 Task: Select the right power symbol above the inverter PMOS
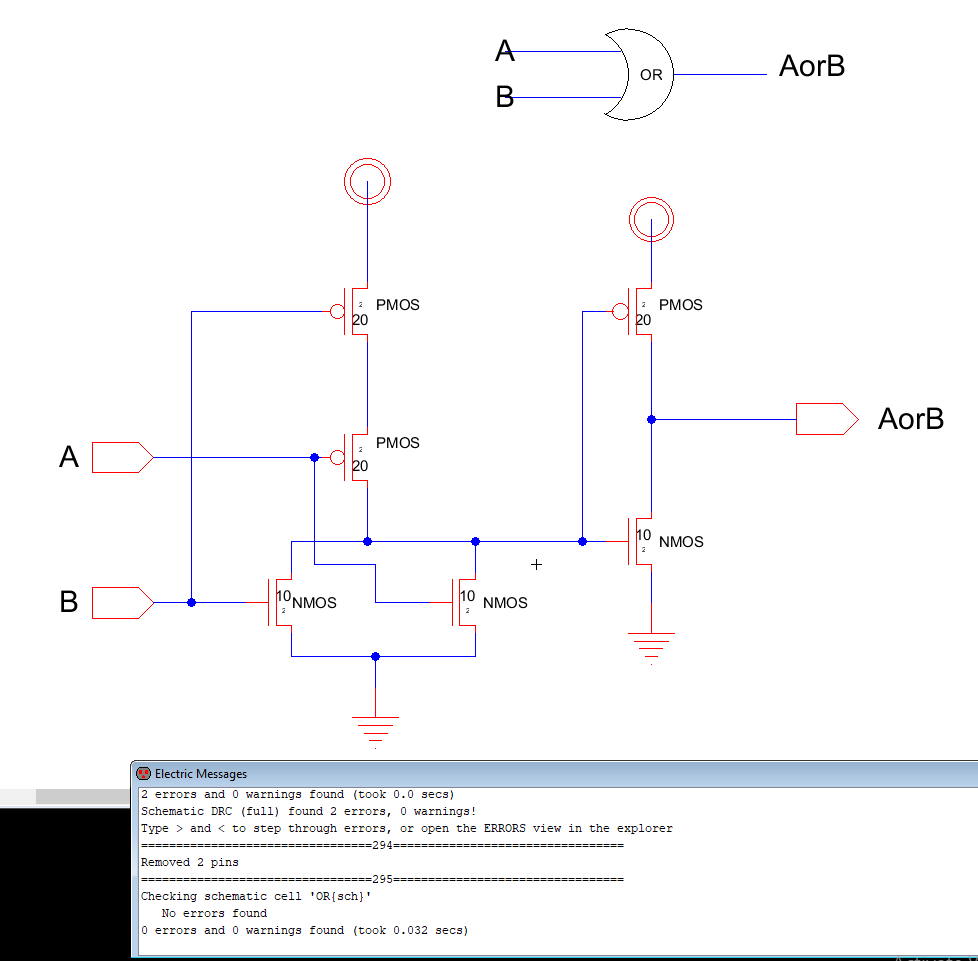click(651, 220)
